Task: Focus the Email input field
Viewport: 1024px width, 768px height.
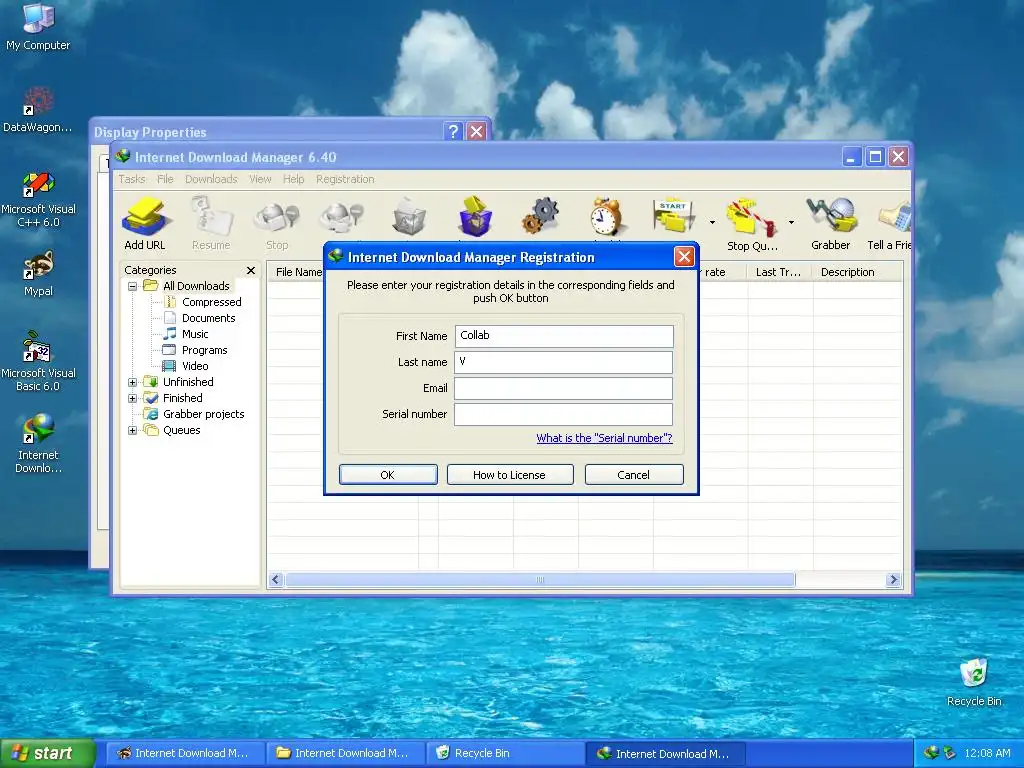Action: 564,389
